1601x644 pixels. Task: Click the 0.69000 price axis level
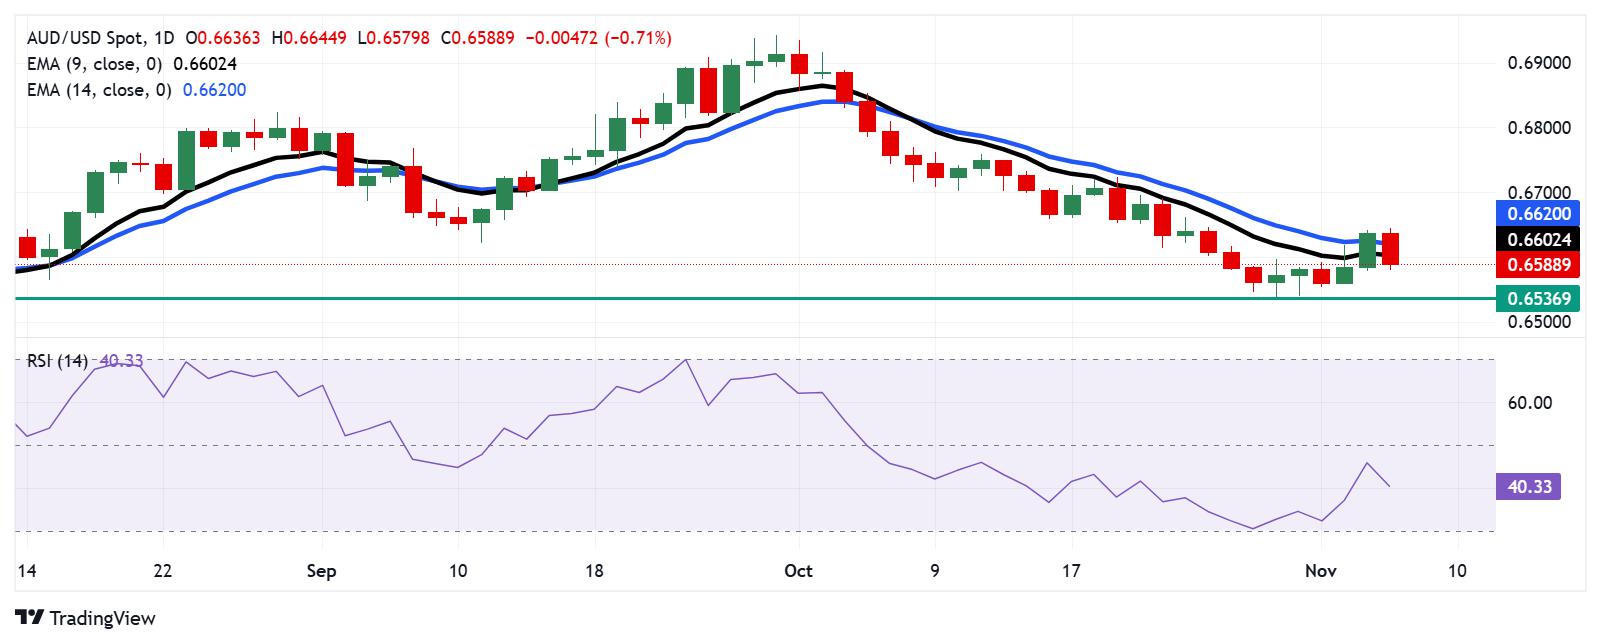point(1539,63)
